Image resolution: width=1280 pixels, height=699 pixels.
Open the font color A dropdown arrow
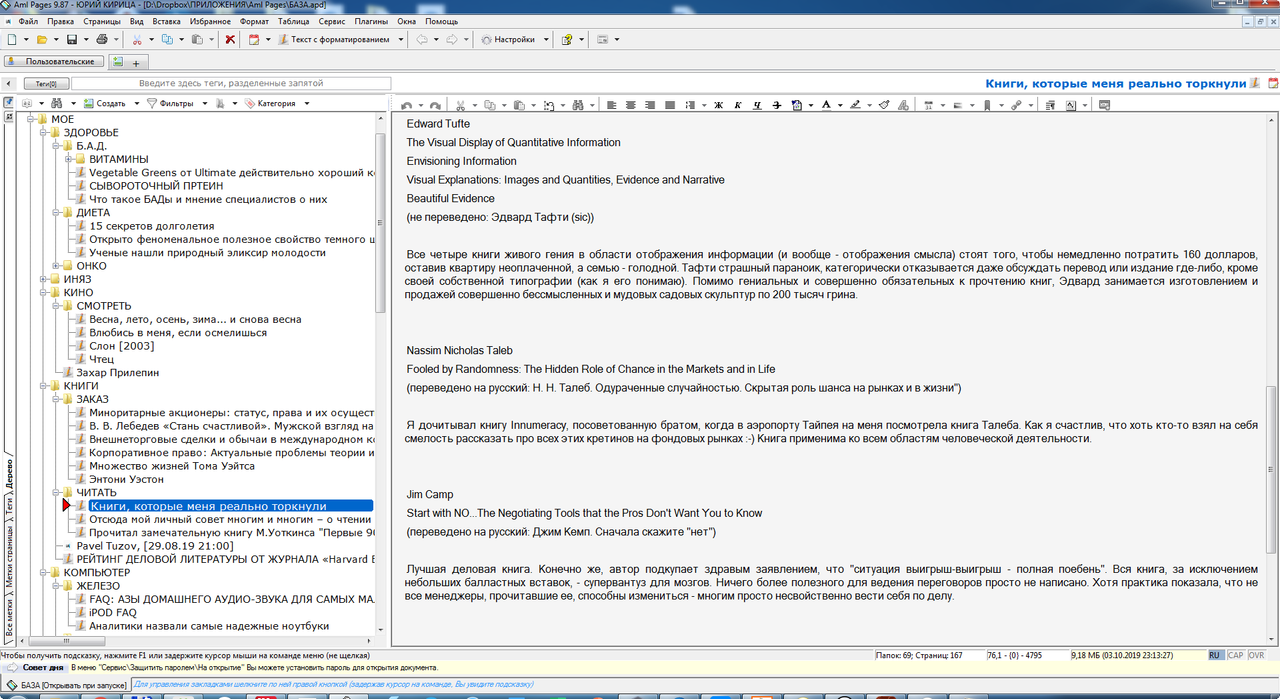tap(840, 105)
